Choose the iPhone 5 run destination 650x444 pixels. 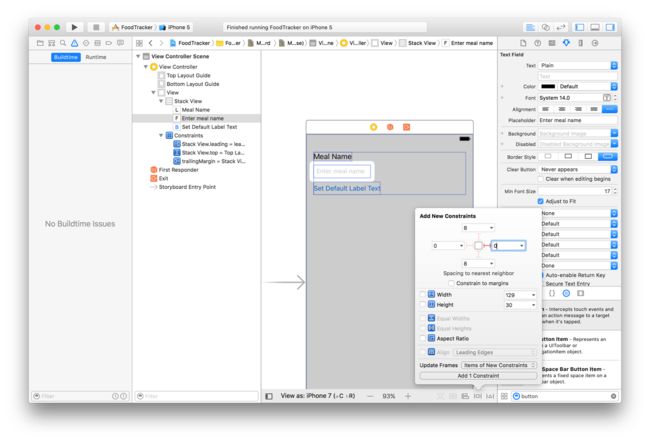click(x=175, y=27)
